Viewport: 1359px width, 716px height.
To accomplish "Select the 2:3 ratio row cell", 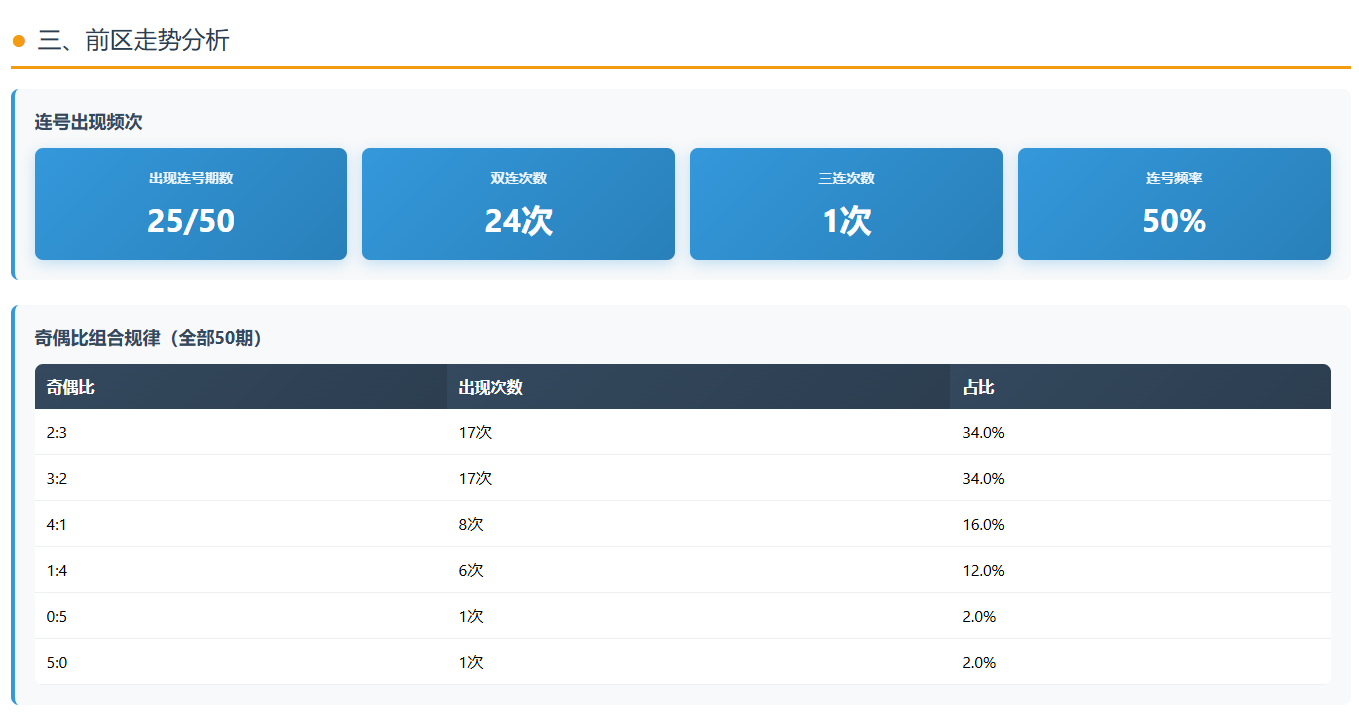I will tap(57, 433).
